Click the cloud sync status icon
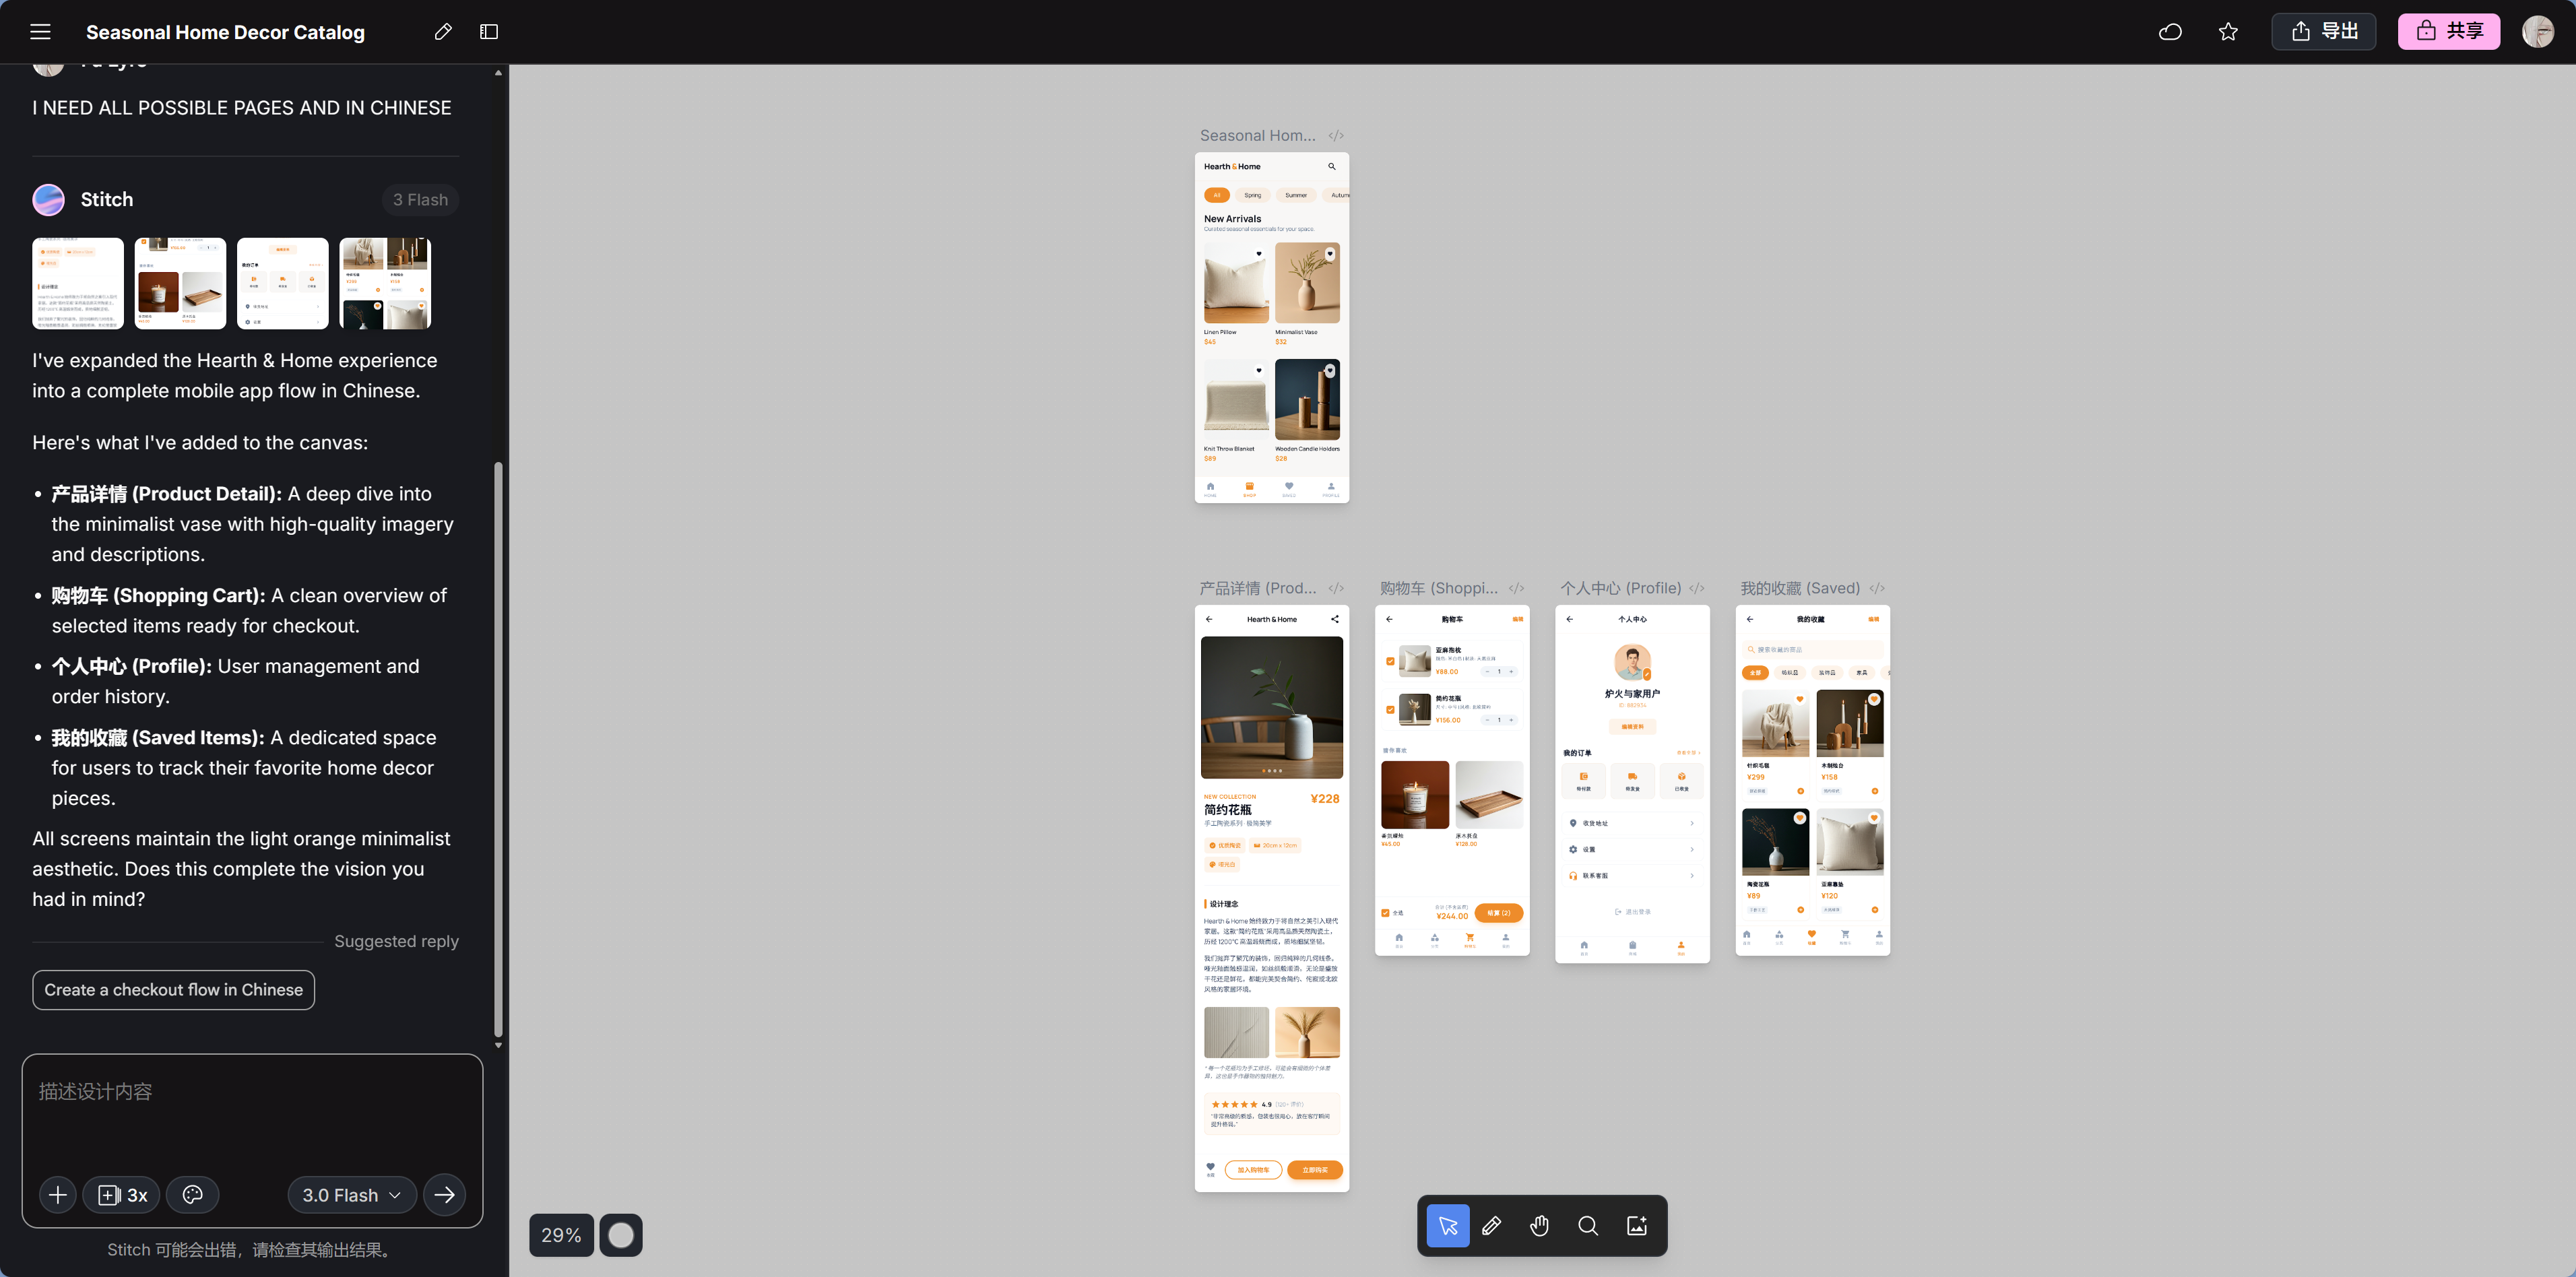The width and height of the screenshot is (2576, 1277). coord(2170,32)
